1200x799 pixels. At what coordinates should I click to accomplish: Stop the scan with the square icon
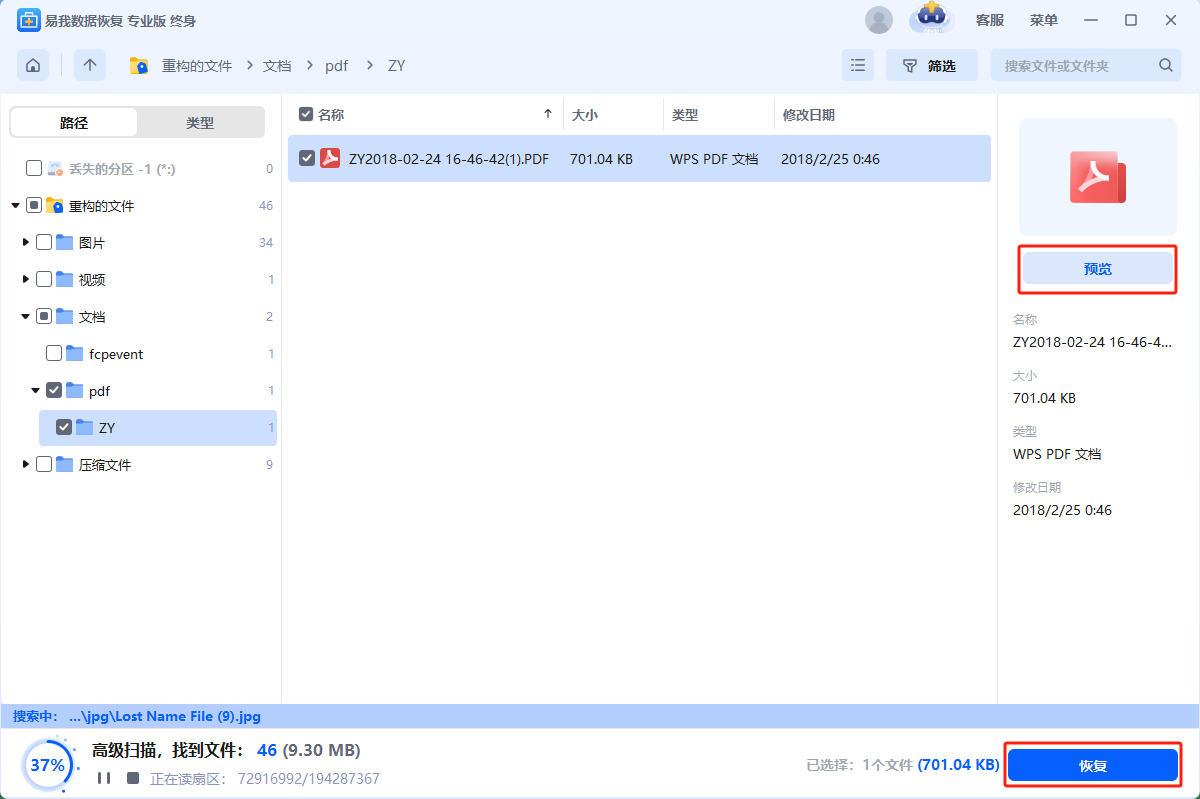(x=132, y=778)
